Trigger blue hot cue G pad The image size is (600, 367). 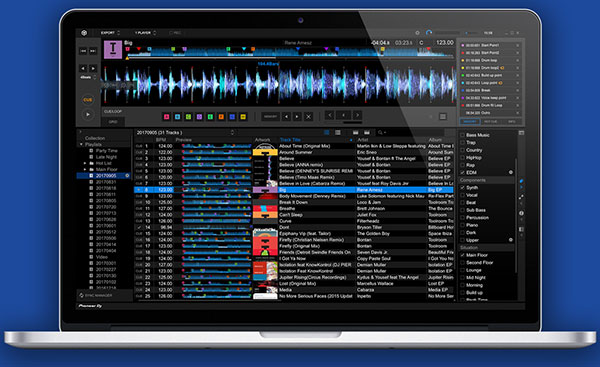pyautogui.click(x=232, y=117)
